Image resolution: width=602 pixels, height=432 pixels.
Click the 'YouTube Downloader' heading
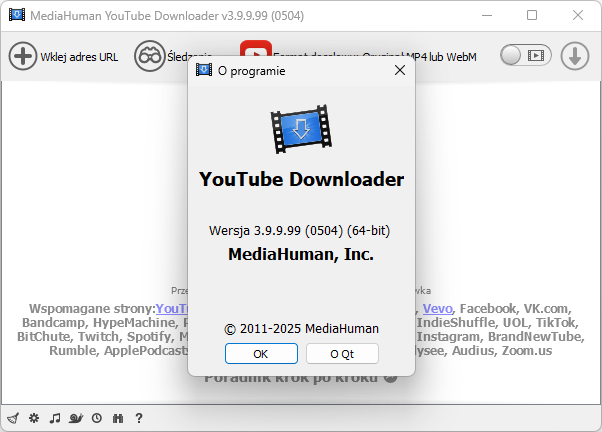[x=301, y=179]
